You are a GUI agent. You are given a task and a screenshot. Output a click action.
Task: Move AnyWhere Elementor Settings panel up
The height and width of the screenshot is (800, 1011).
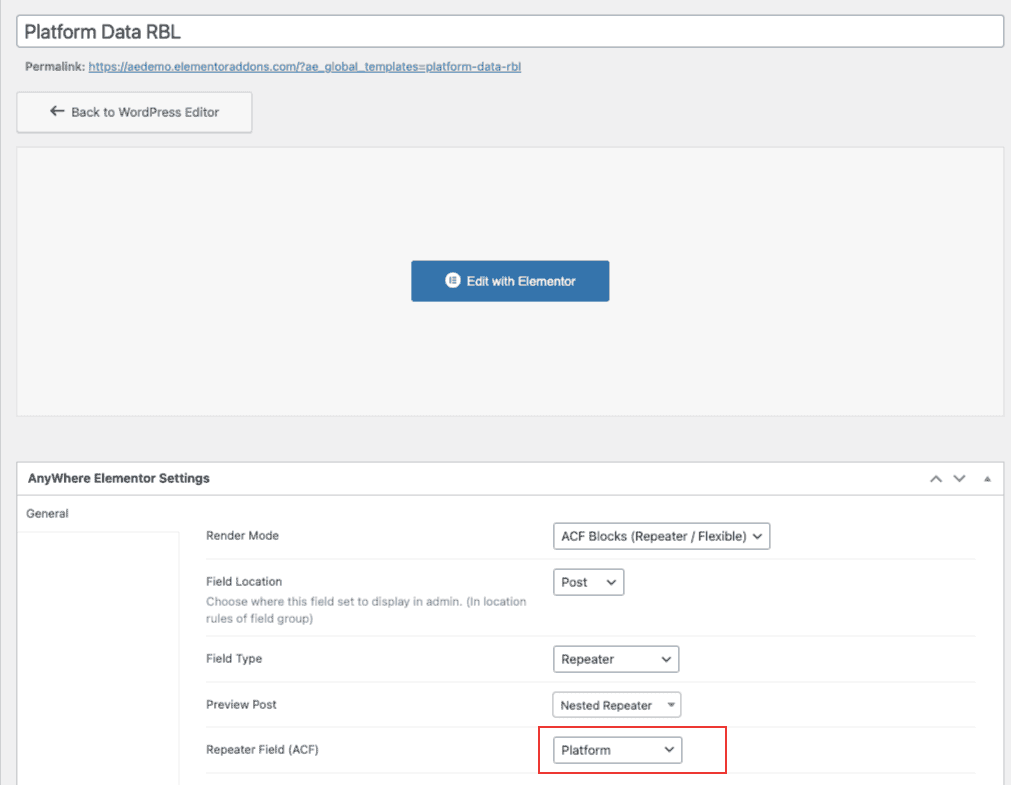tap(936, 478)
